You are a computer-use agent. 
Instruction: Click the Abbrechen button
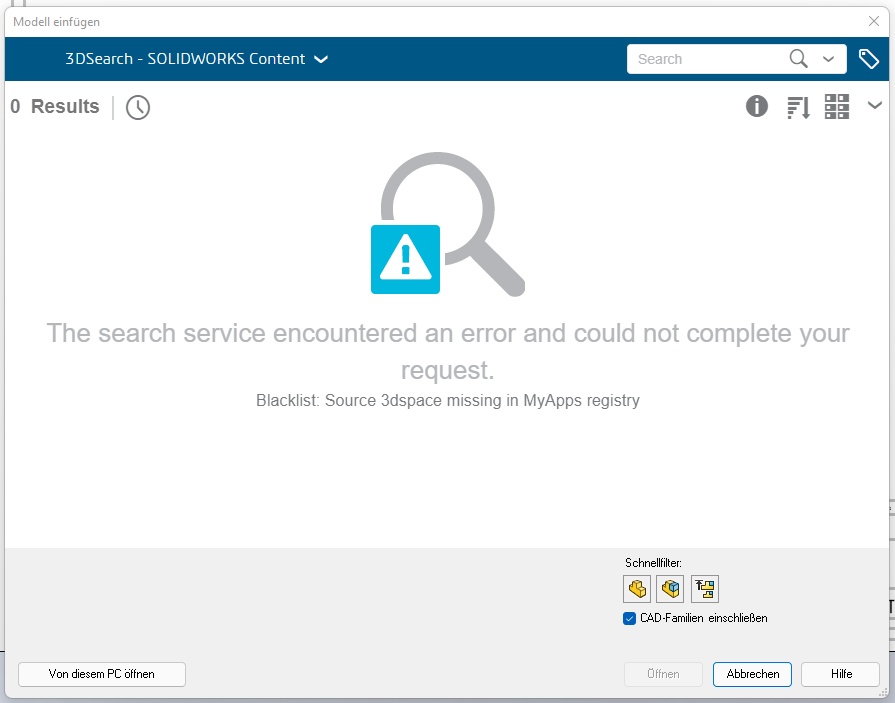752,674
